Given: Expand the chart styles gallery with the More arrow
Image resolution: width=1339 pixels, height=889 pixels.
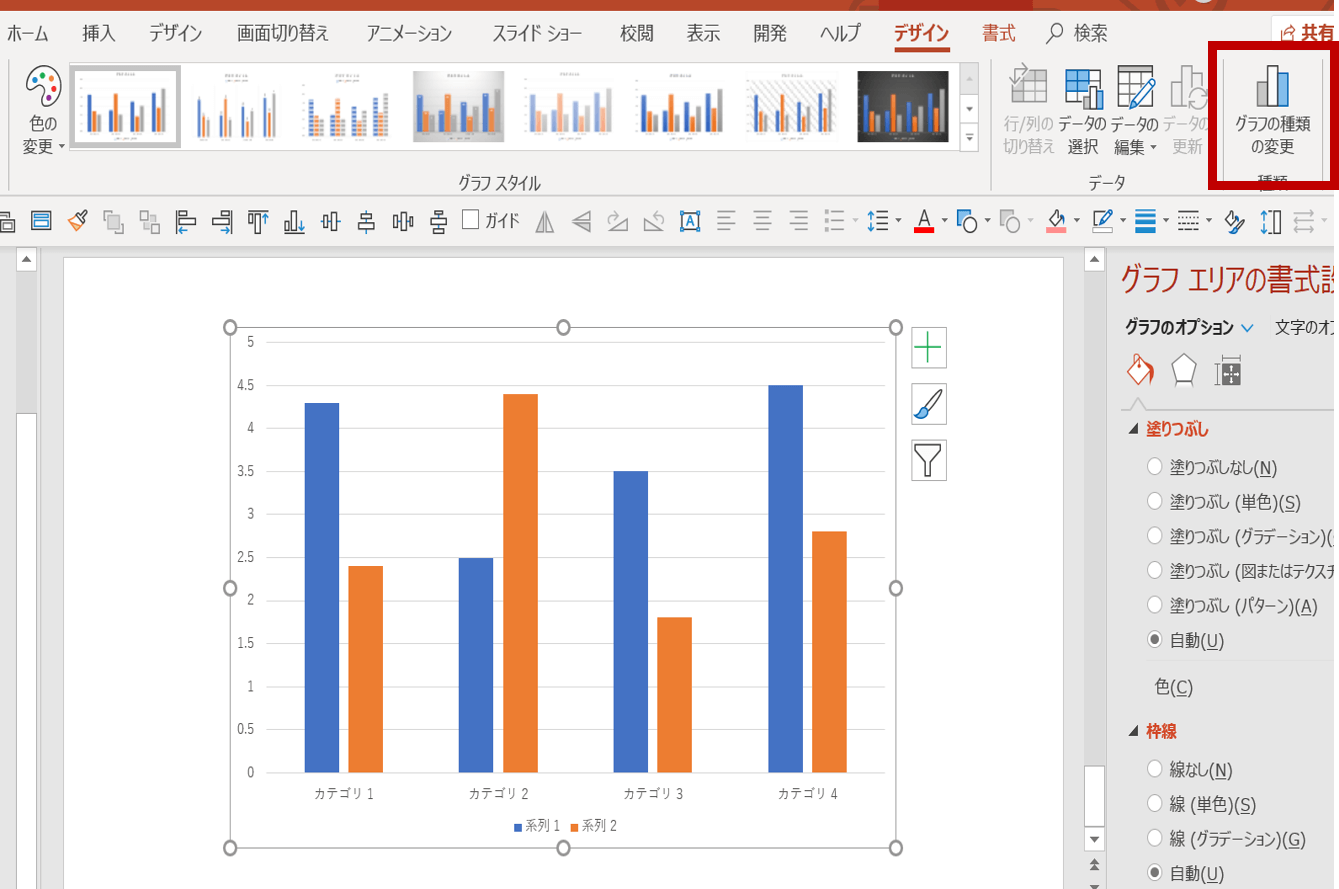Looking at the screenshot, I should point(968,137).
